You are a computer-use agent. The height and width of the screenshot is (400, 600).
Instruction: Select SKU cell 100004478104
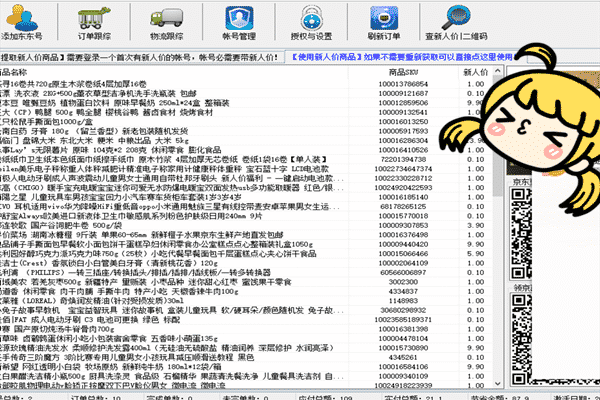pyautogui.click(x=403, y=338)
